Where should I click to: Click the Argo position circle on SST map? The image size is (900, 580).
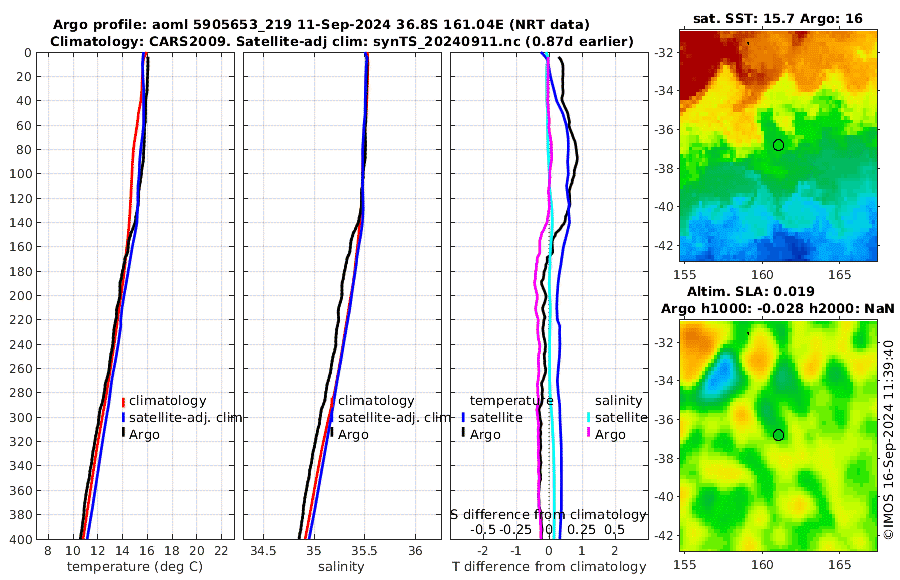point(778,145)
